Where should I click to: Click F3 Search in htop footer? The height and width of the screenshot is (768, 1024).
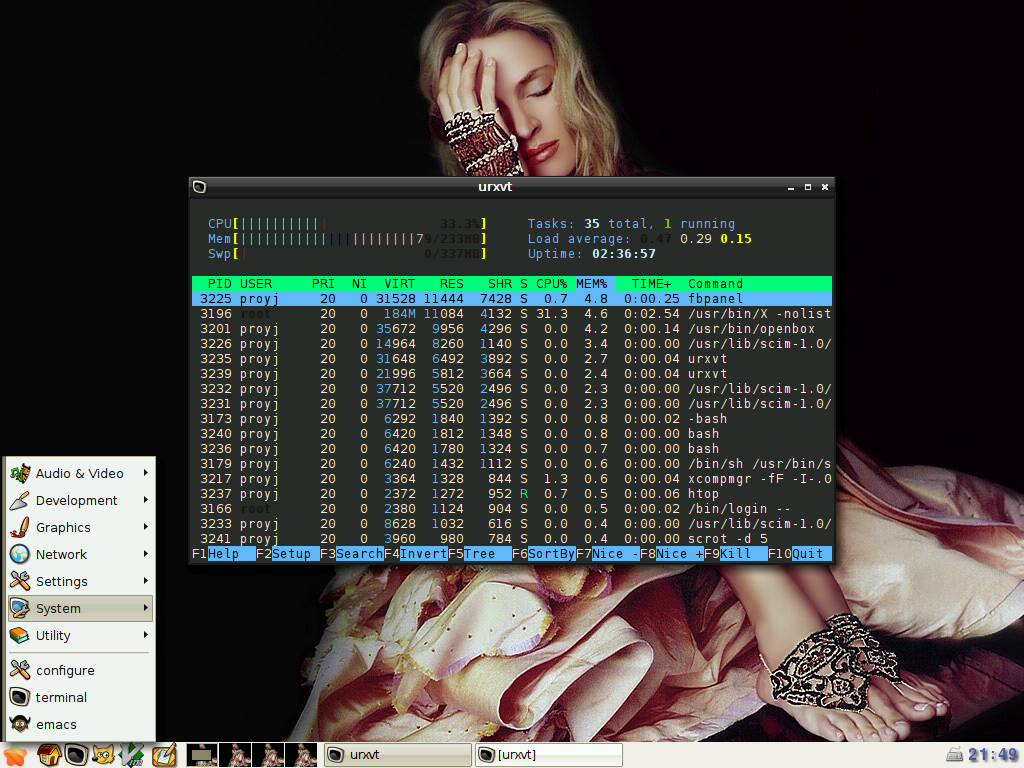351,554
